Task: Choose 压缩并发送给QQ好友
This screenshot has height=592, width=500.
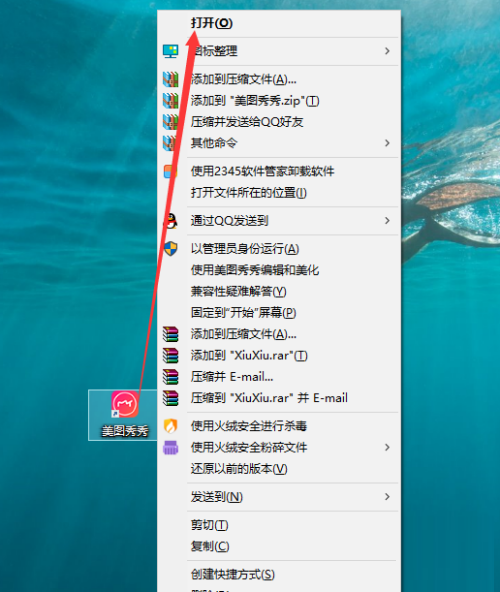Action: tap(247, 122)
